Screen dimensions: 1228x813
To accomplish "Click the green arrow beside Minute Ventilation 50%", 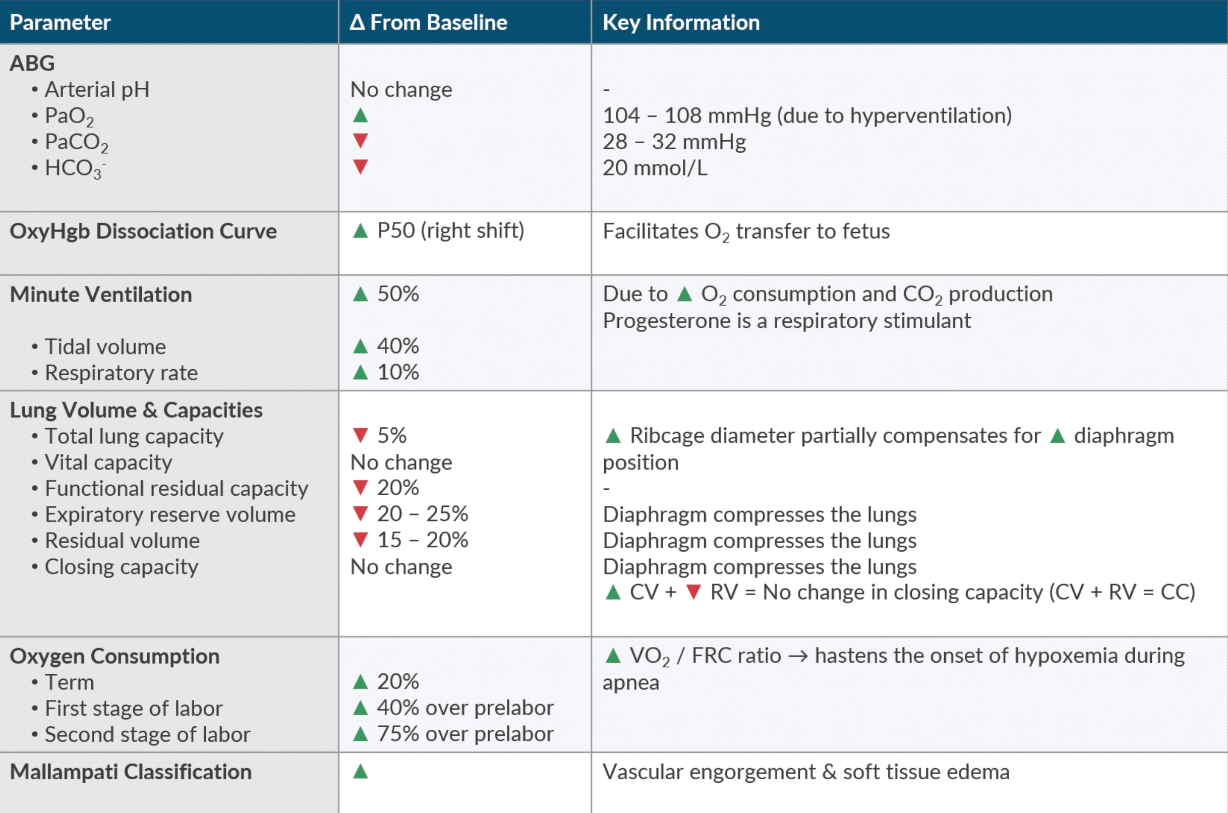I will [361, 294].
